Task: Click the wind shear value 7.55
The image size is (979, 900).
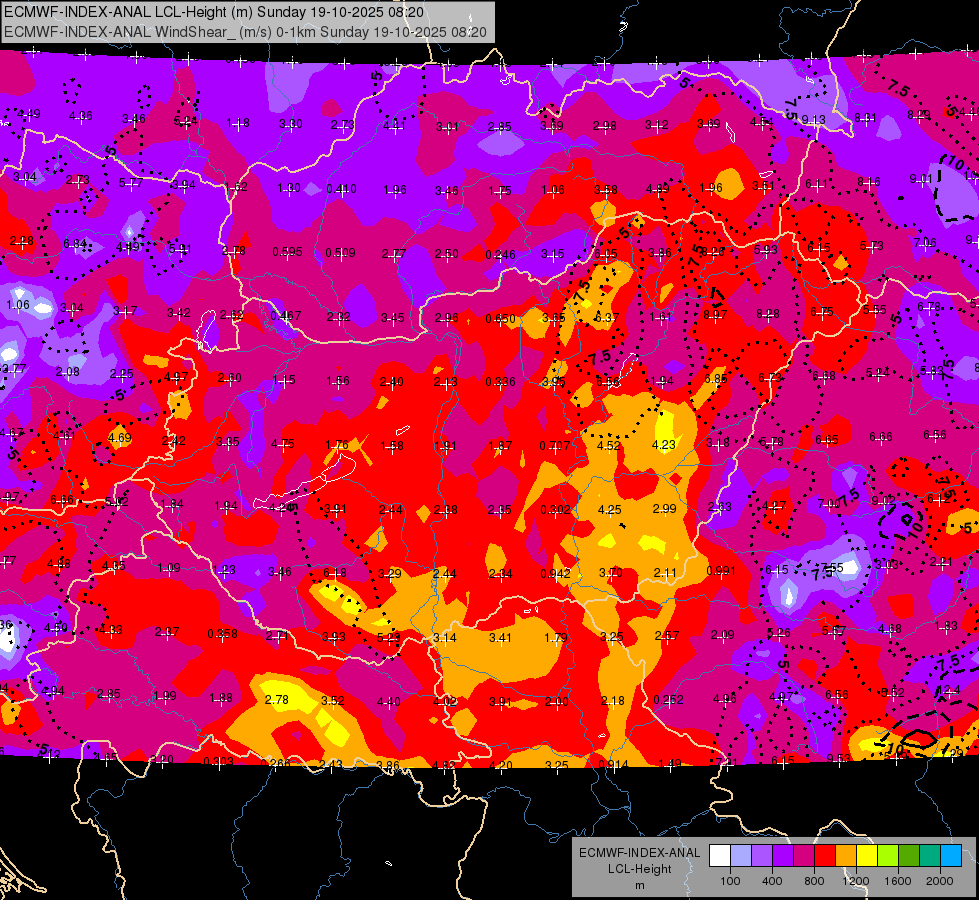Action: pyautogui.click(x=832, y=568)
